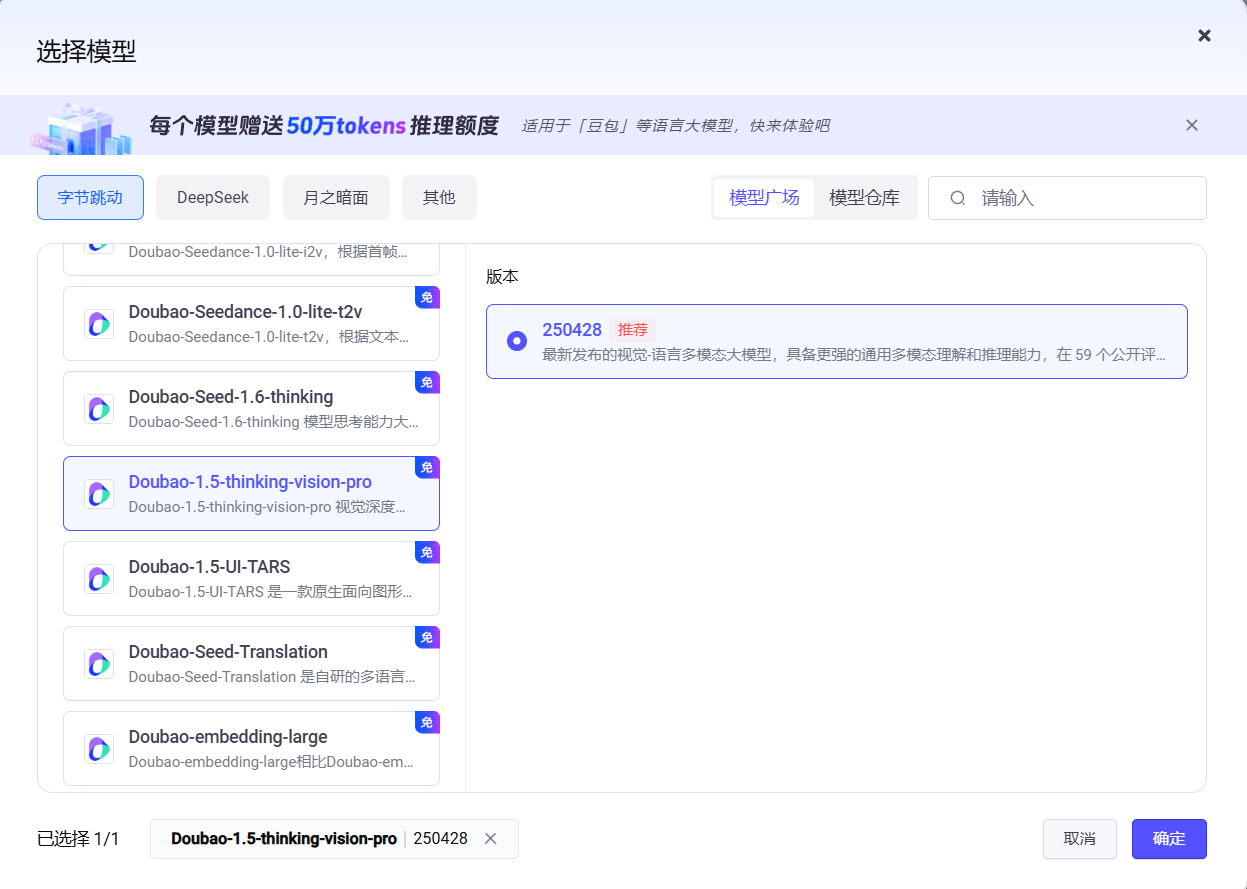The width and height of the screenshot is (1247, 889).
Task: Click the 请输入 search field
Action: [x=1067, y=198]
